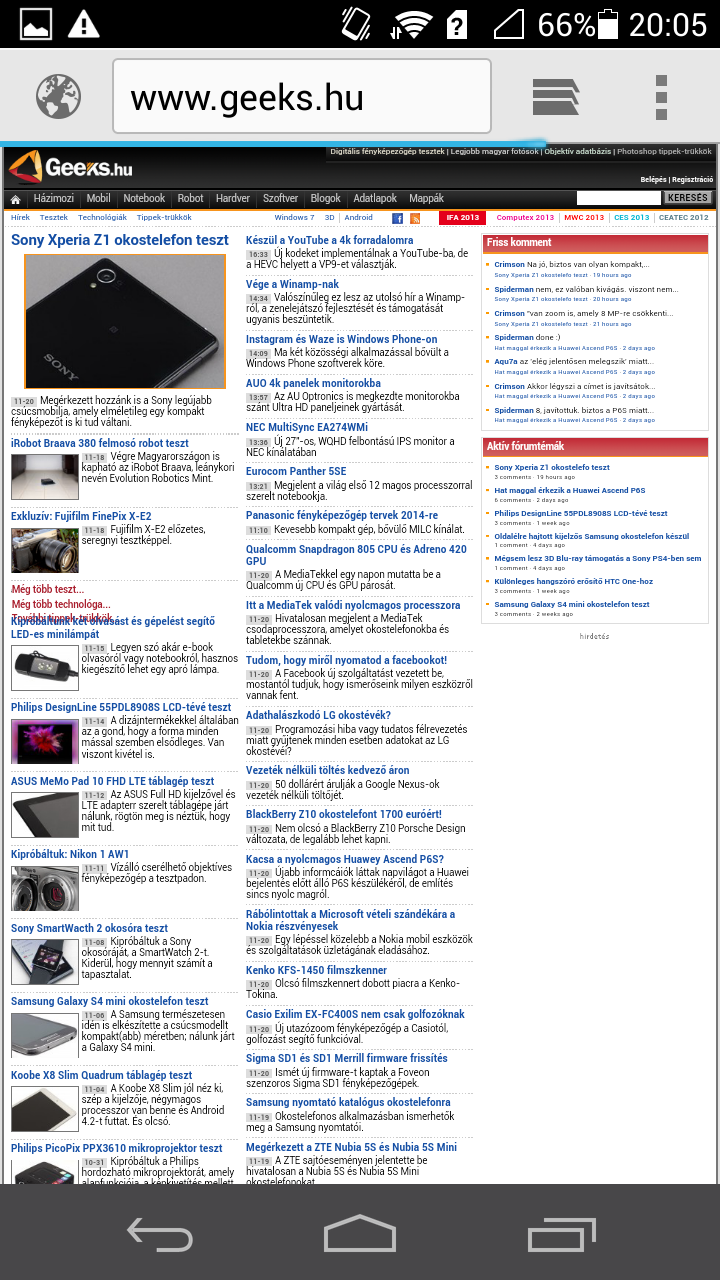Open ASUS MeMo Pad 10 FHD LTE article

point(113,781)
